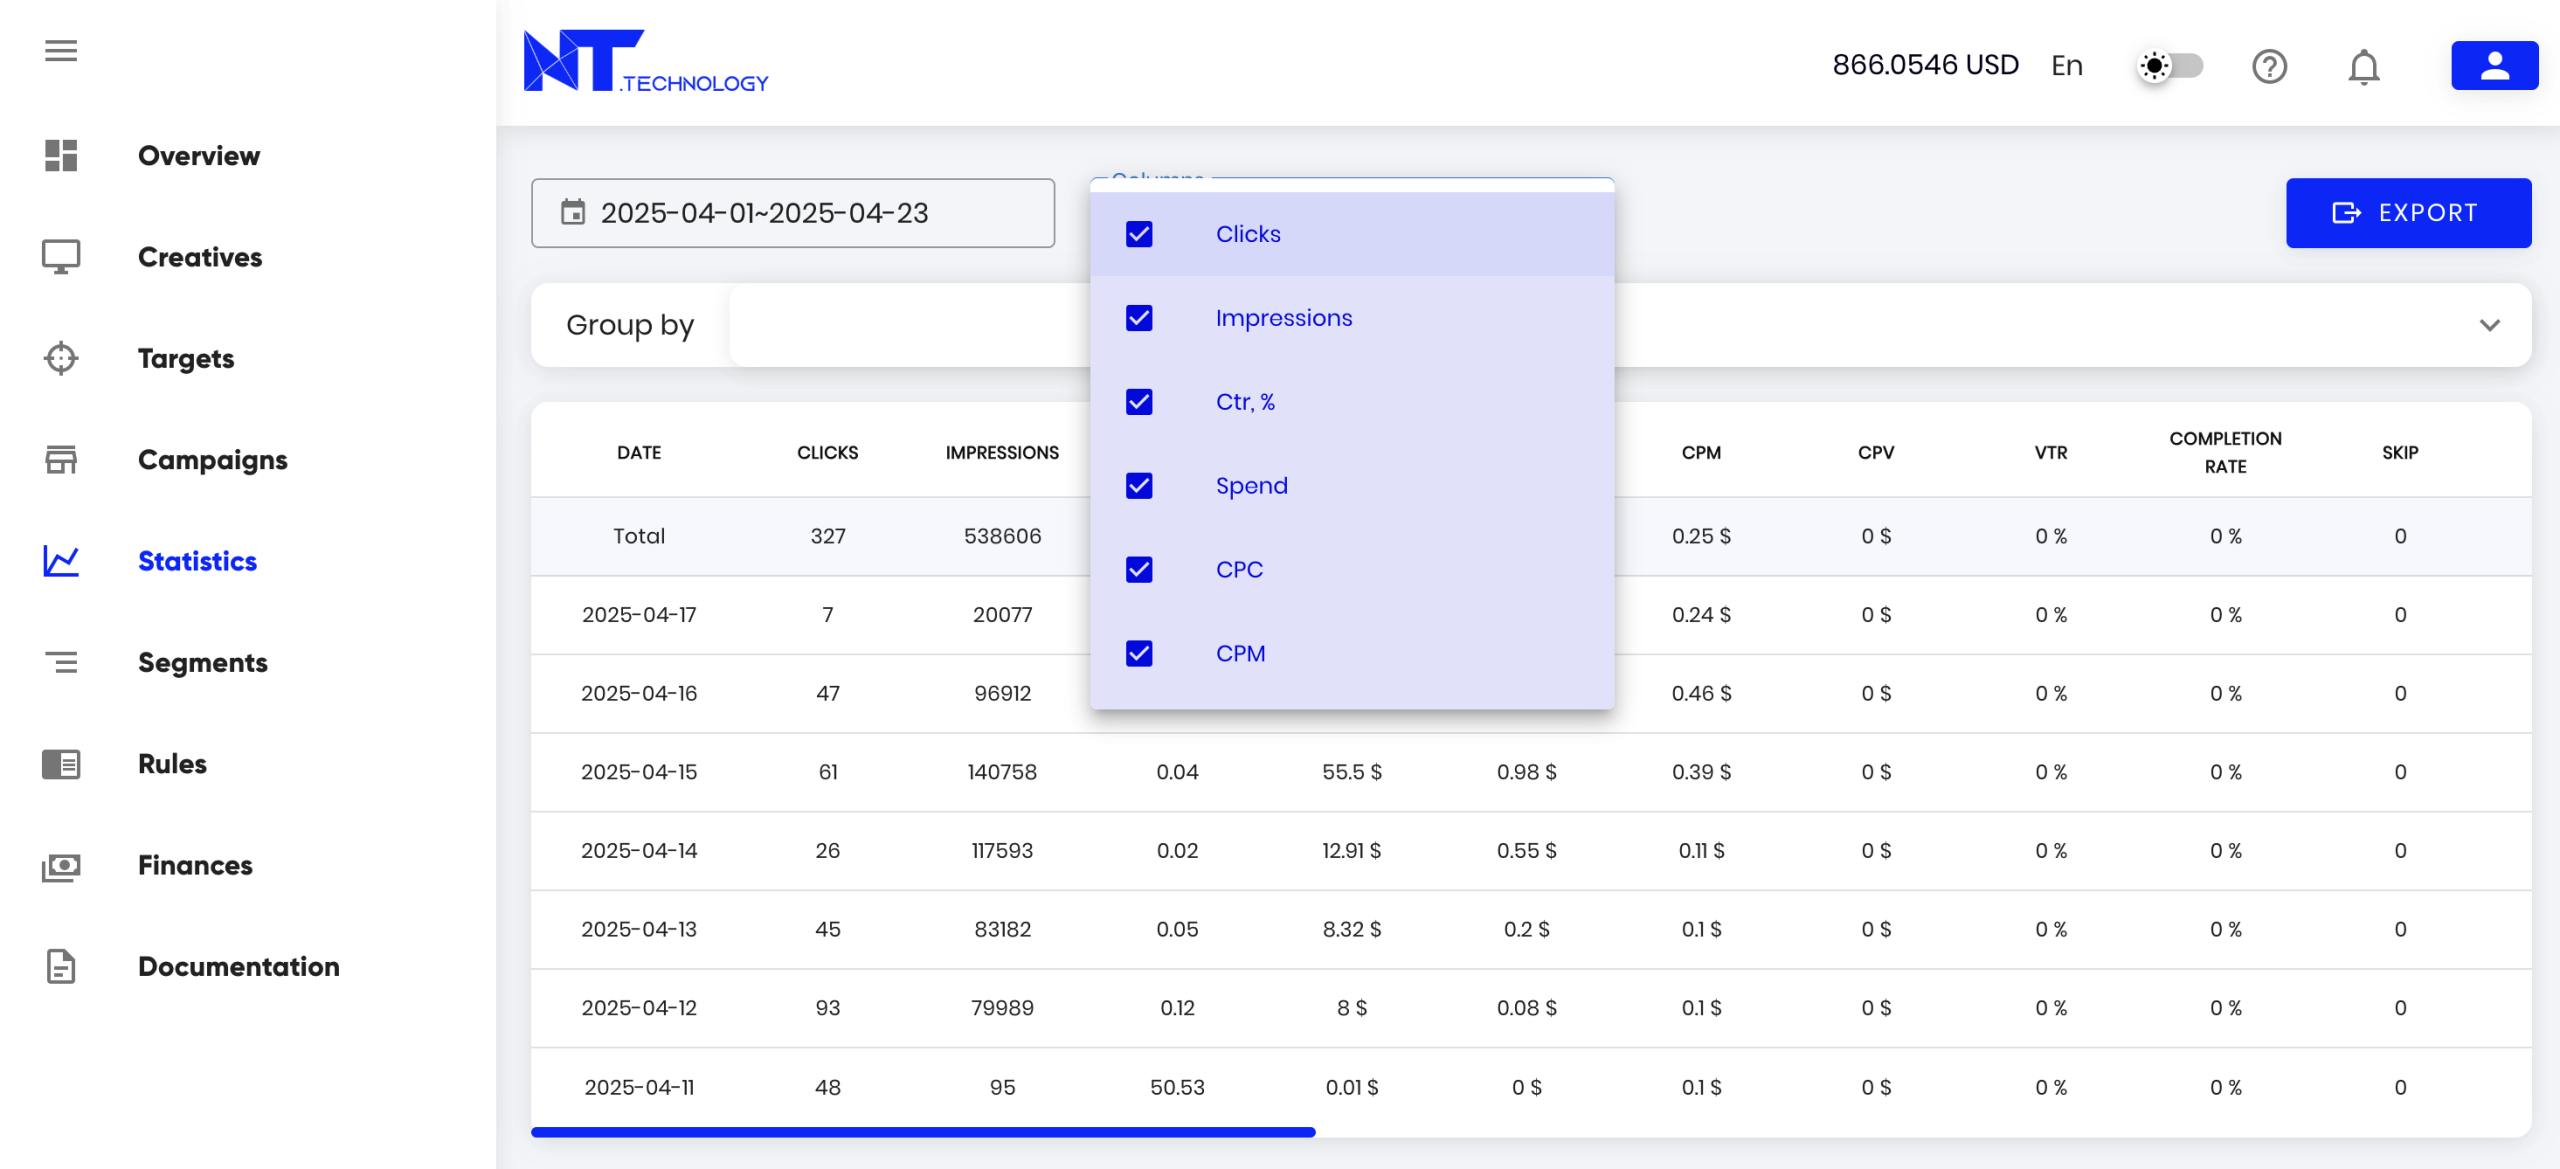Click the user profile icon button
The height and width of the screenshot is (1169, 2560).
(2493, 66)
